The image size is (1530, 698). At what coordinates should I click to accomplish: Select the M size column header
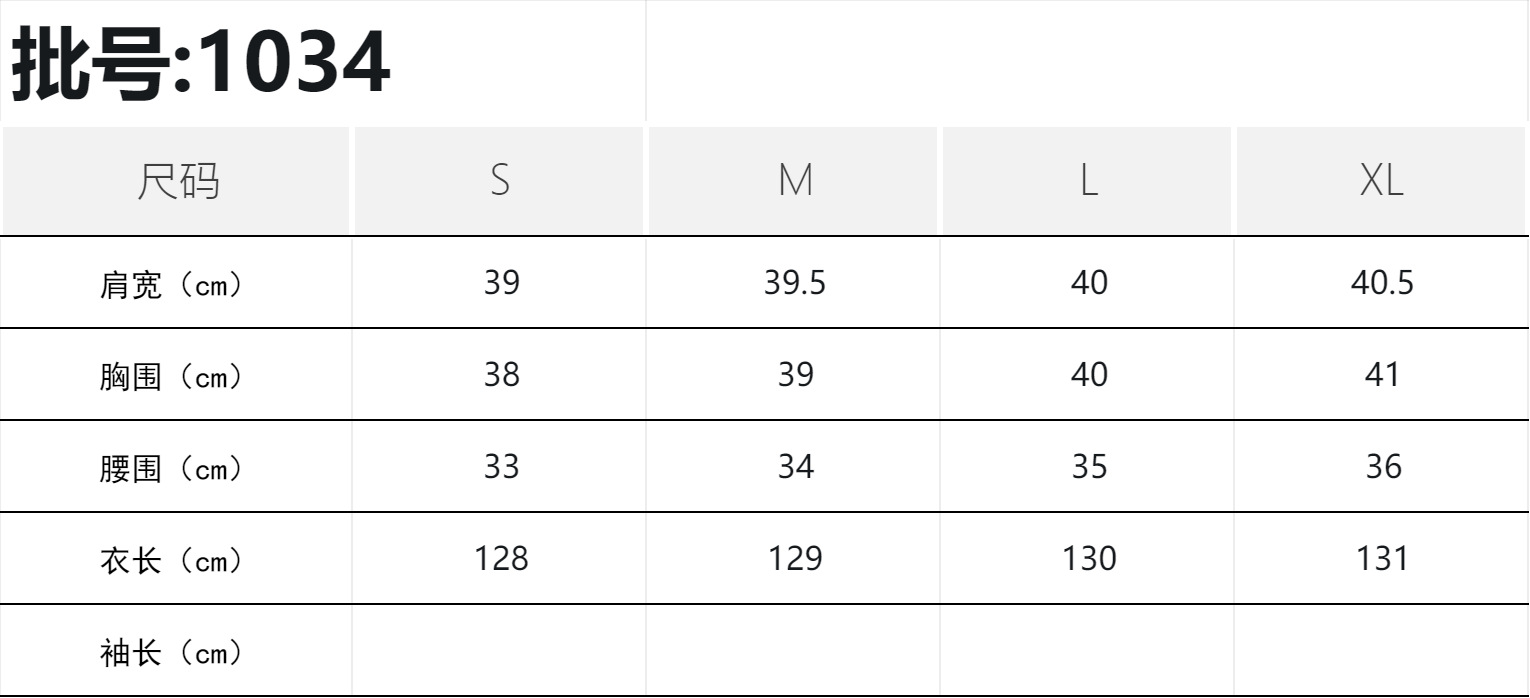point(795,181)
